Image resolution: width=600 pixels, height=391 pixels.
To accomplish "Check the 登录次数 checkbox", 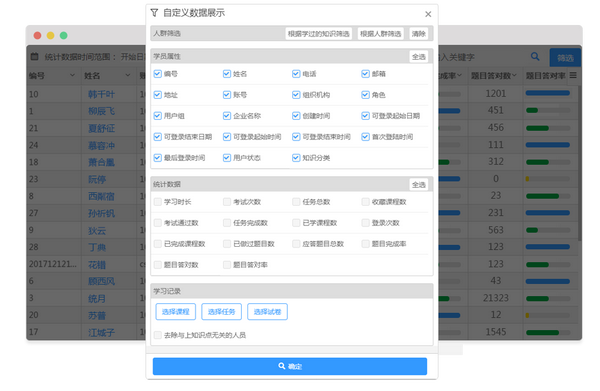I will click(x=365, y=223).
